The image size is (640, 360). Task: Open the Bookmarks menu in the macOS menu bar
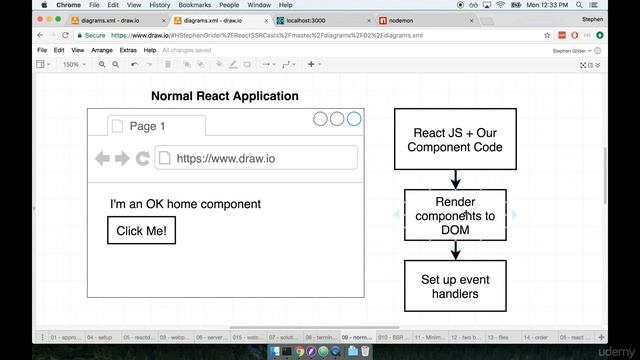(x=195, y=5)
